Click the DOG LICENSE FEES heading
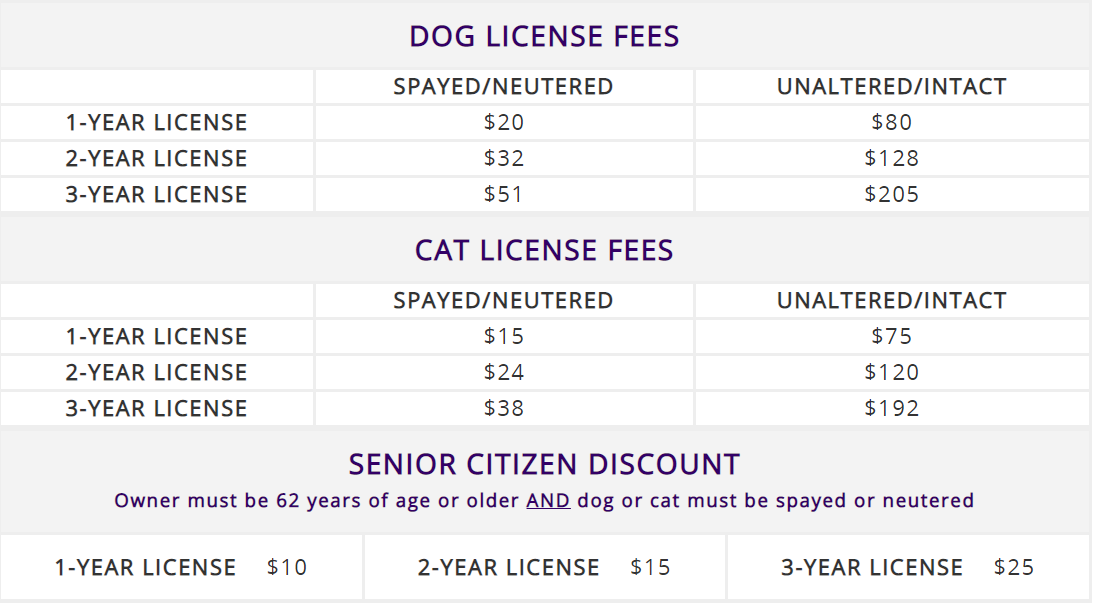This screenshot has height=603, width=1095. point(544,37)
